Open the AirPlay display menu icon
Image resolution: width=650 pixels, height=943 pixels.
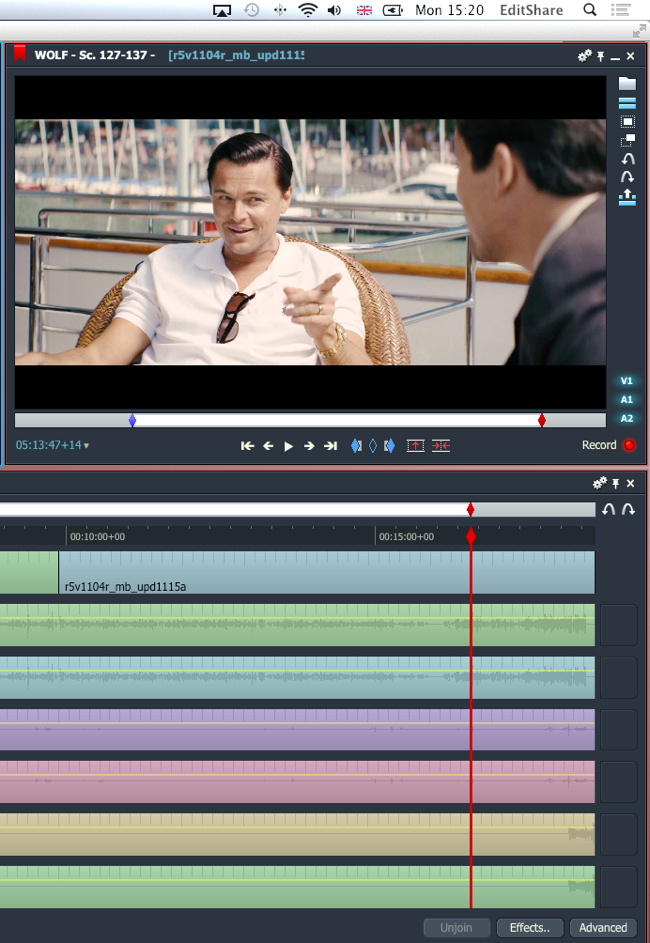222,10
